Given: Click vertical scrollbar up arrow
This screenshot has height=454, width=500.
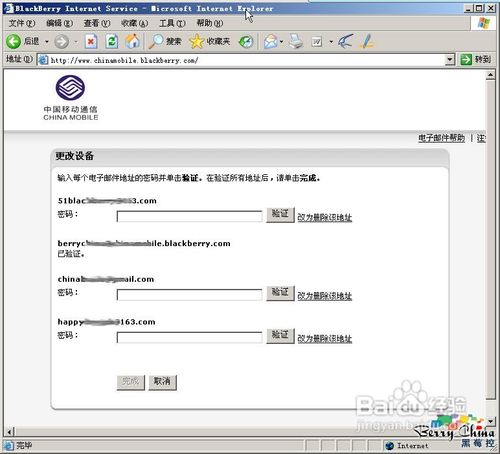Looking at the screenshot, I should coord(490,75).
